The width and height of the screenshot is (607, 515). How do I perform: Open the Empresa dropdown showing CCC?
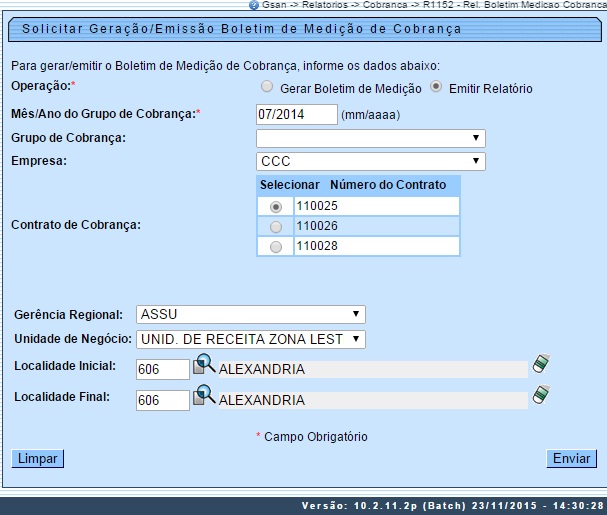[x=370, y=161]
